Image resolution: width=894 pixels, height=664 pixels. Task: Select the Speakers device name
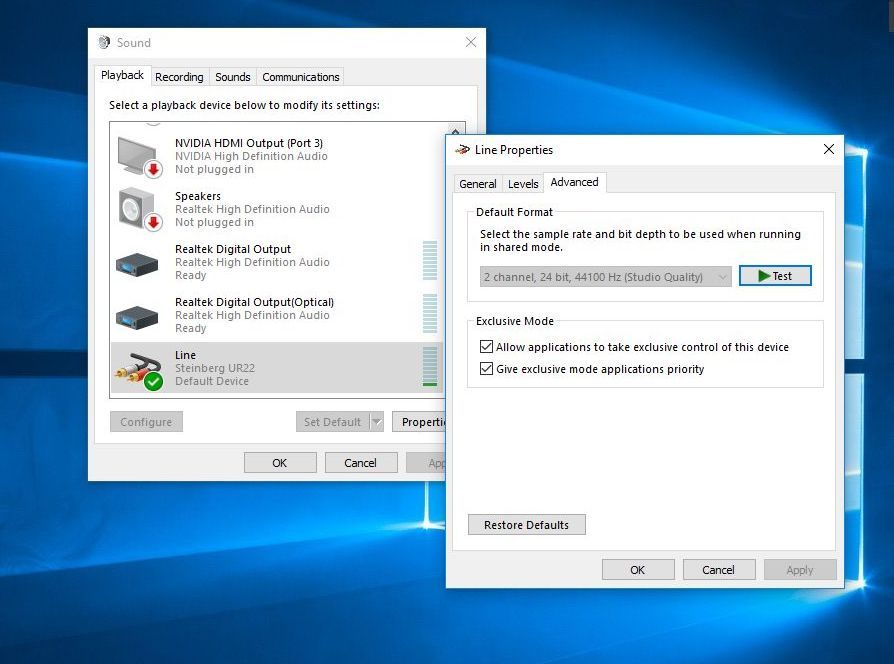coord(198,196)
